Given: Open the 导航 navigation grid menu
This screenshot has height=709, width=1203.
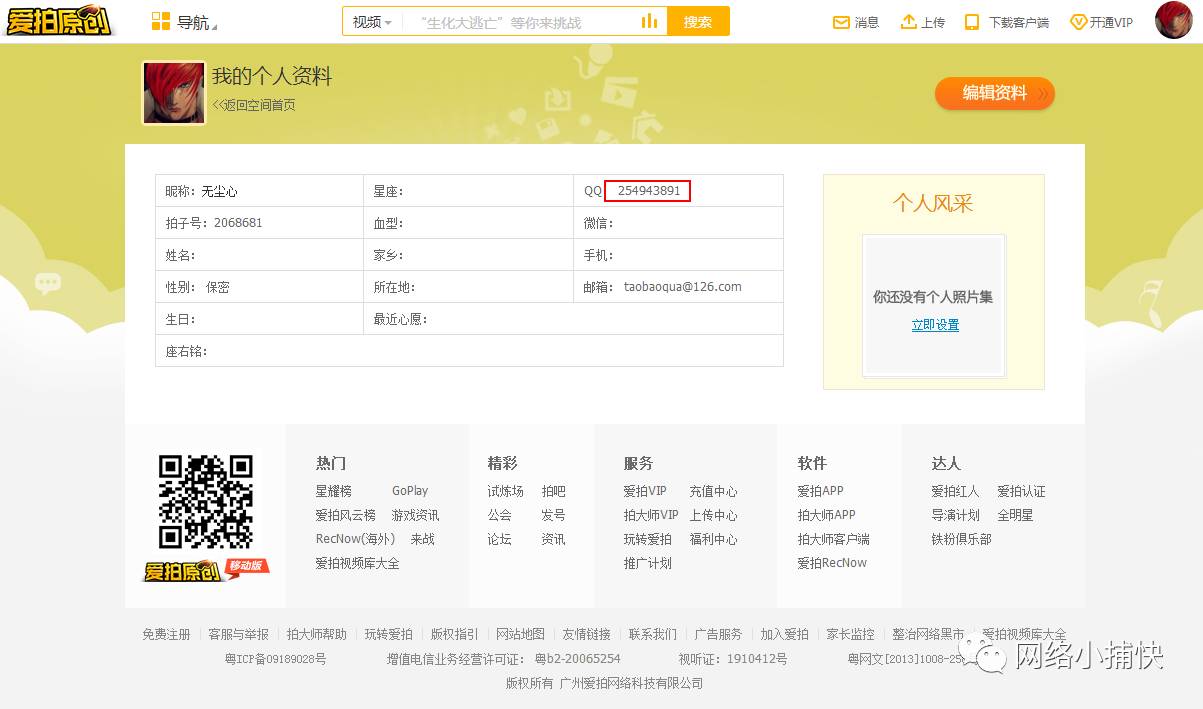Looking at the screenshot, I should (183, 22).
